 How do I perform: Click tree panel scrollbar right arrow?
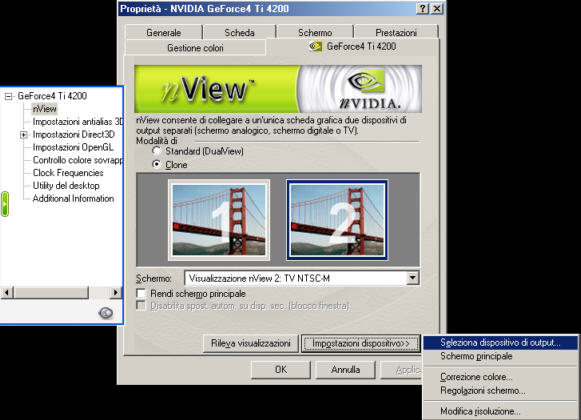(116, 292)
